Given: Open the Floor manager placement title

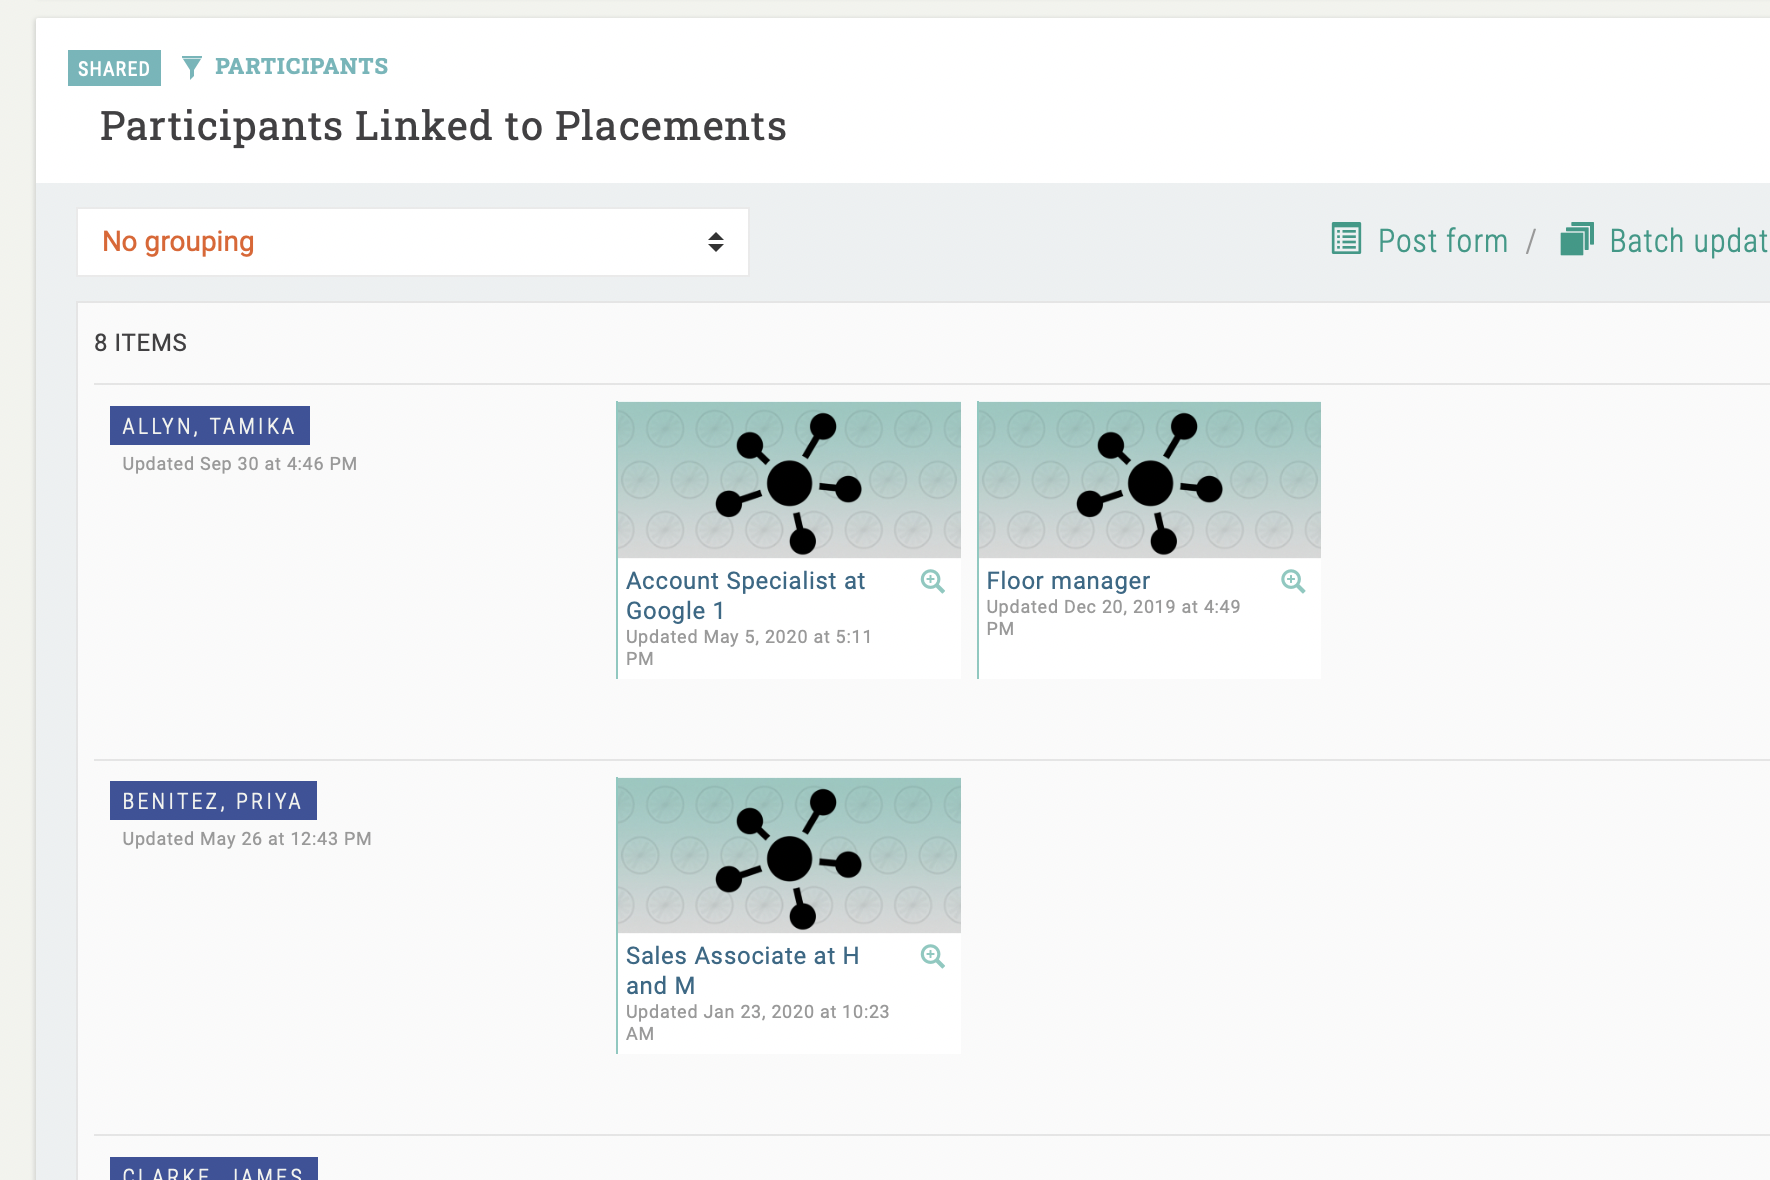Looking at the screenshot, I should [1067, 581].
